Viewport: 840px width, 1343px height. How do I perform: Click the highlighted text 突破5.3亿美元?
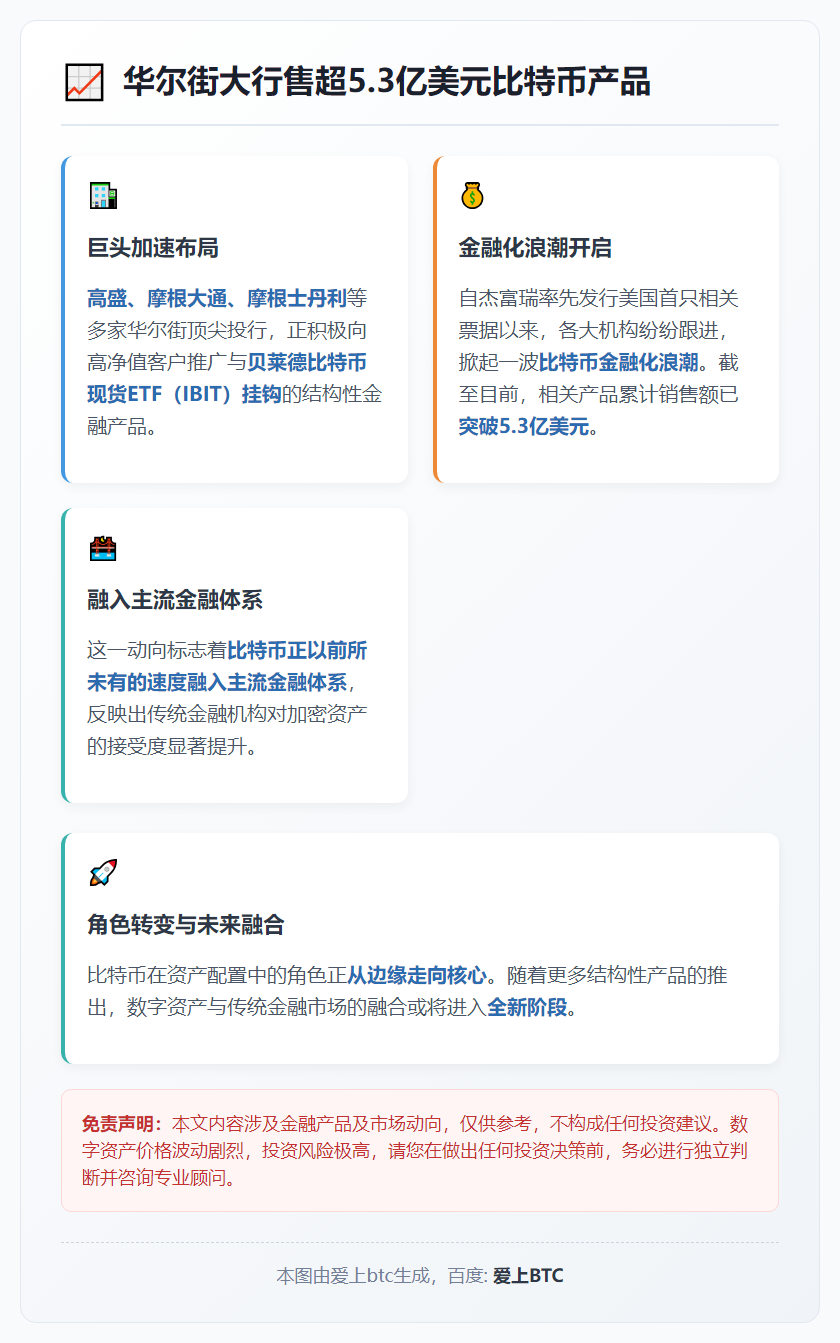[x=524, y=427]
